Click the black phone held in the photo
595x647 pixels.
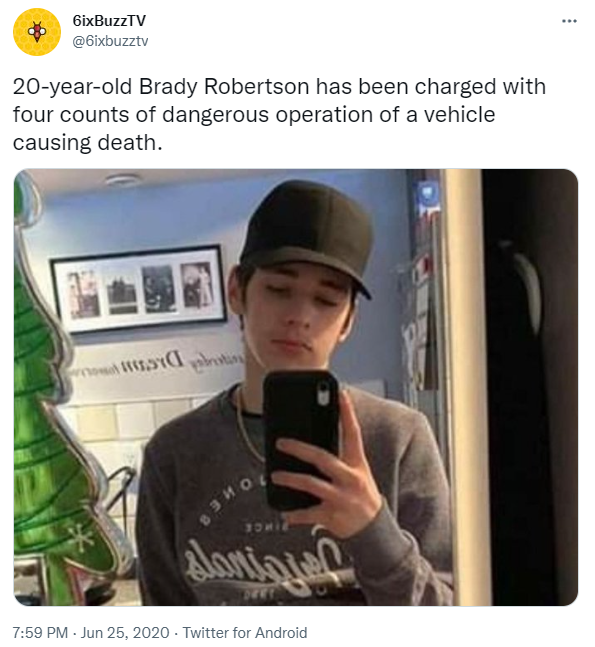click(x=301, y=439)
